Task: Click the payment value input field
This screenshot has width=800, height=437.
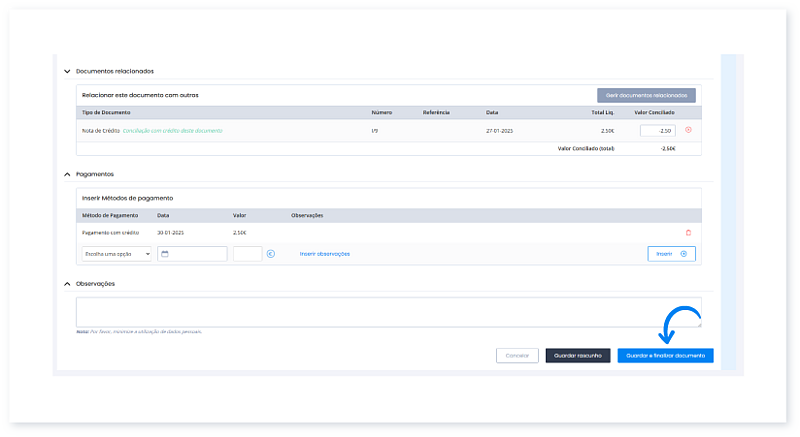Action: (247, 254)
